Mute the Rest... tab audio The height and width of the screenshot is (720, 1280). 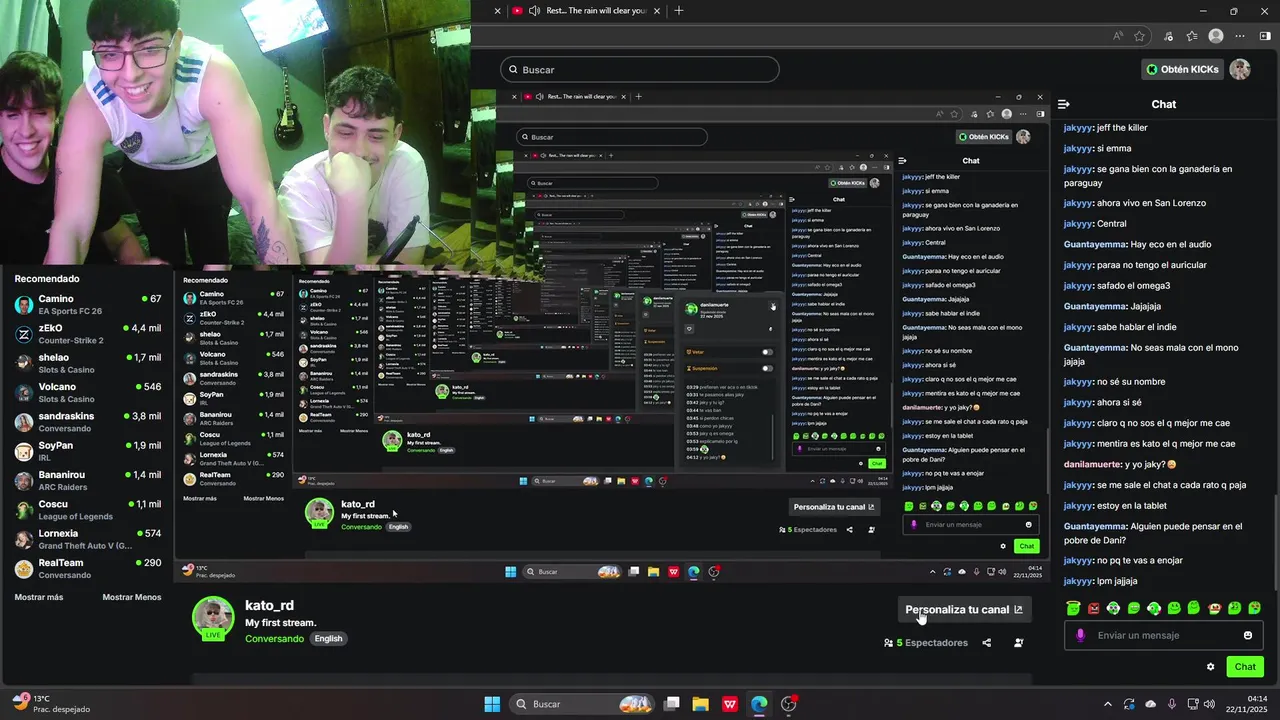click(x=535, y=11)
